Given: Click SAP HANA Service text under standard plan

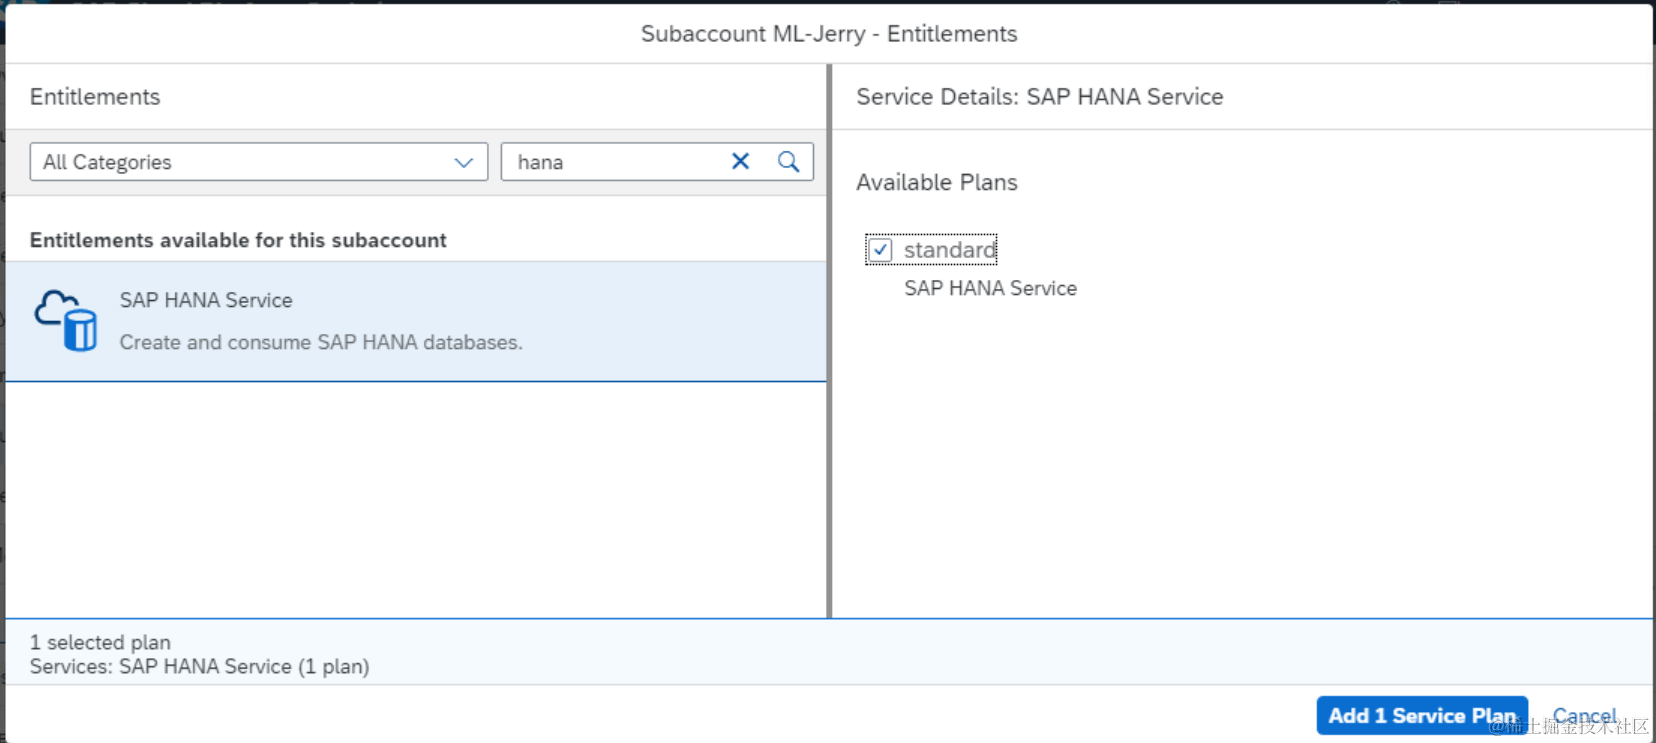Looking at the screenshot, I should pos(990,288).
